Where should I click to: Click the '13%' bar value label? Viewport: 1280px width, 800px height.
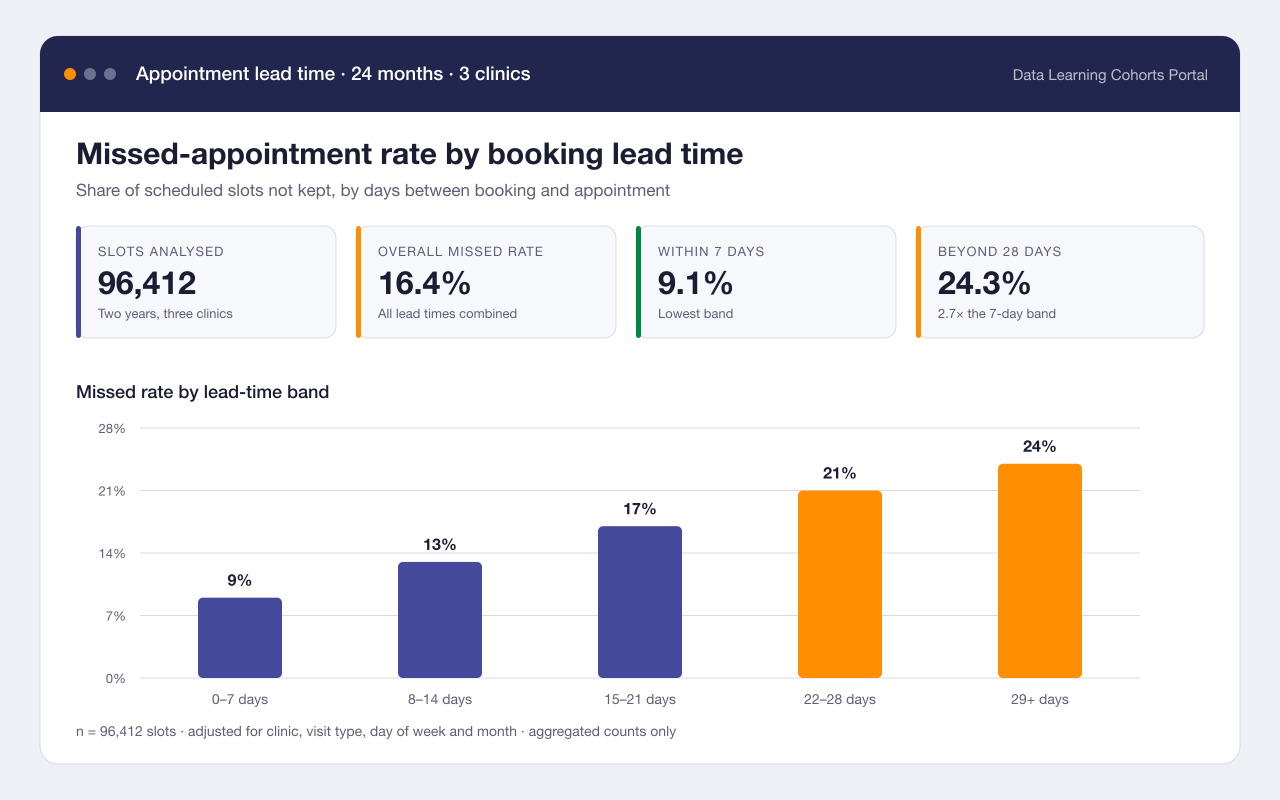440,545
